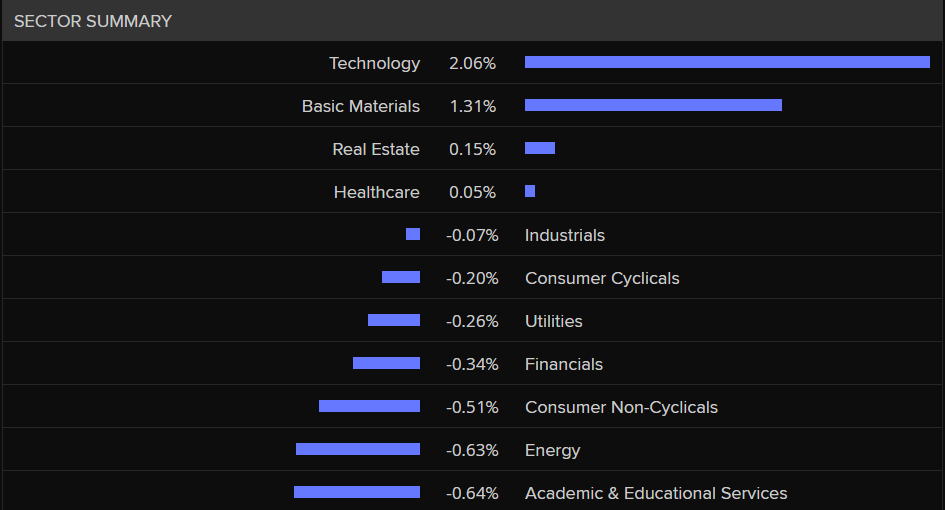Open the Consumer Cyclicals sector
The width and height of the screenshot is (945, 510).
[601, 278]
